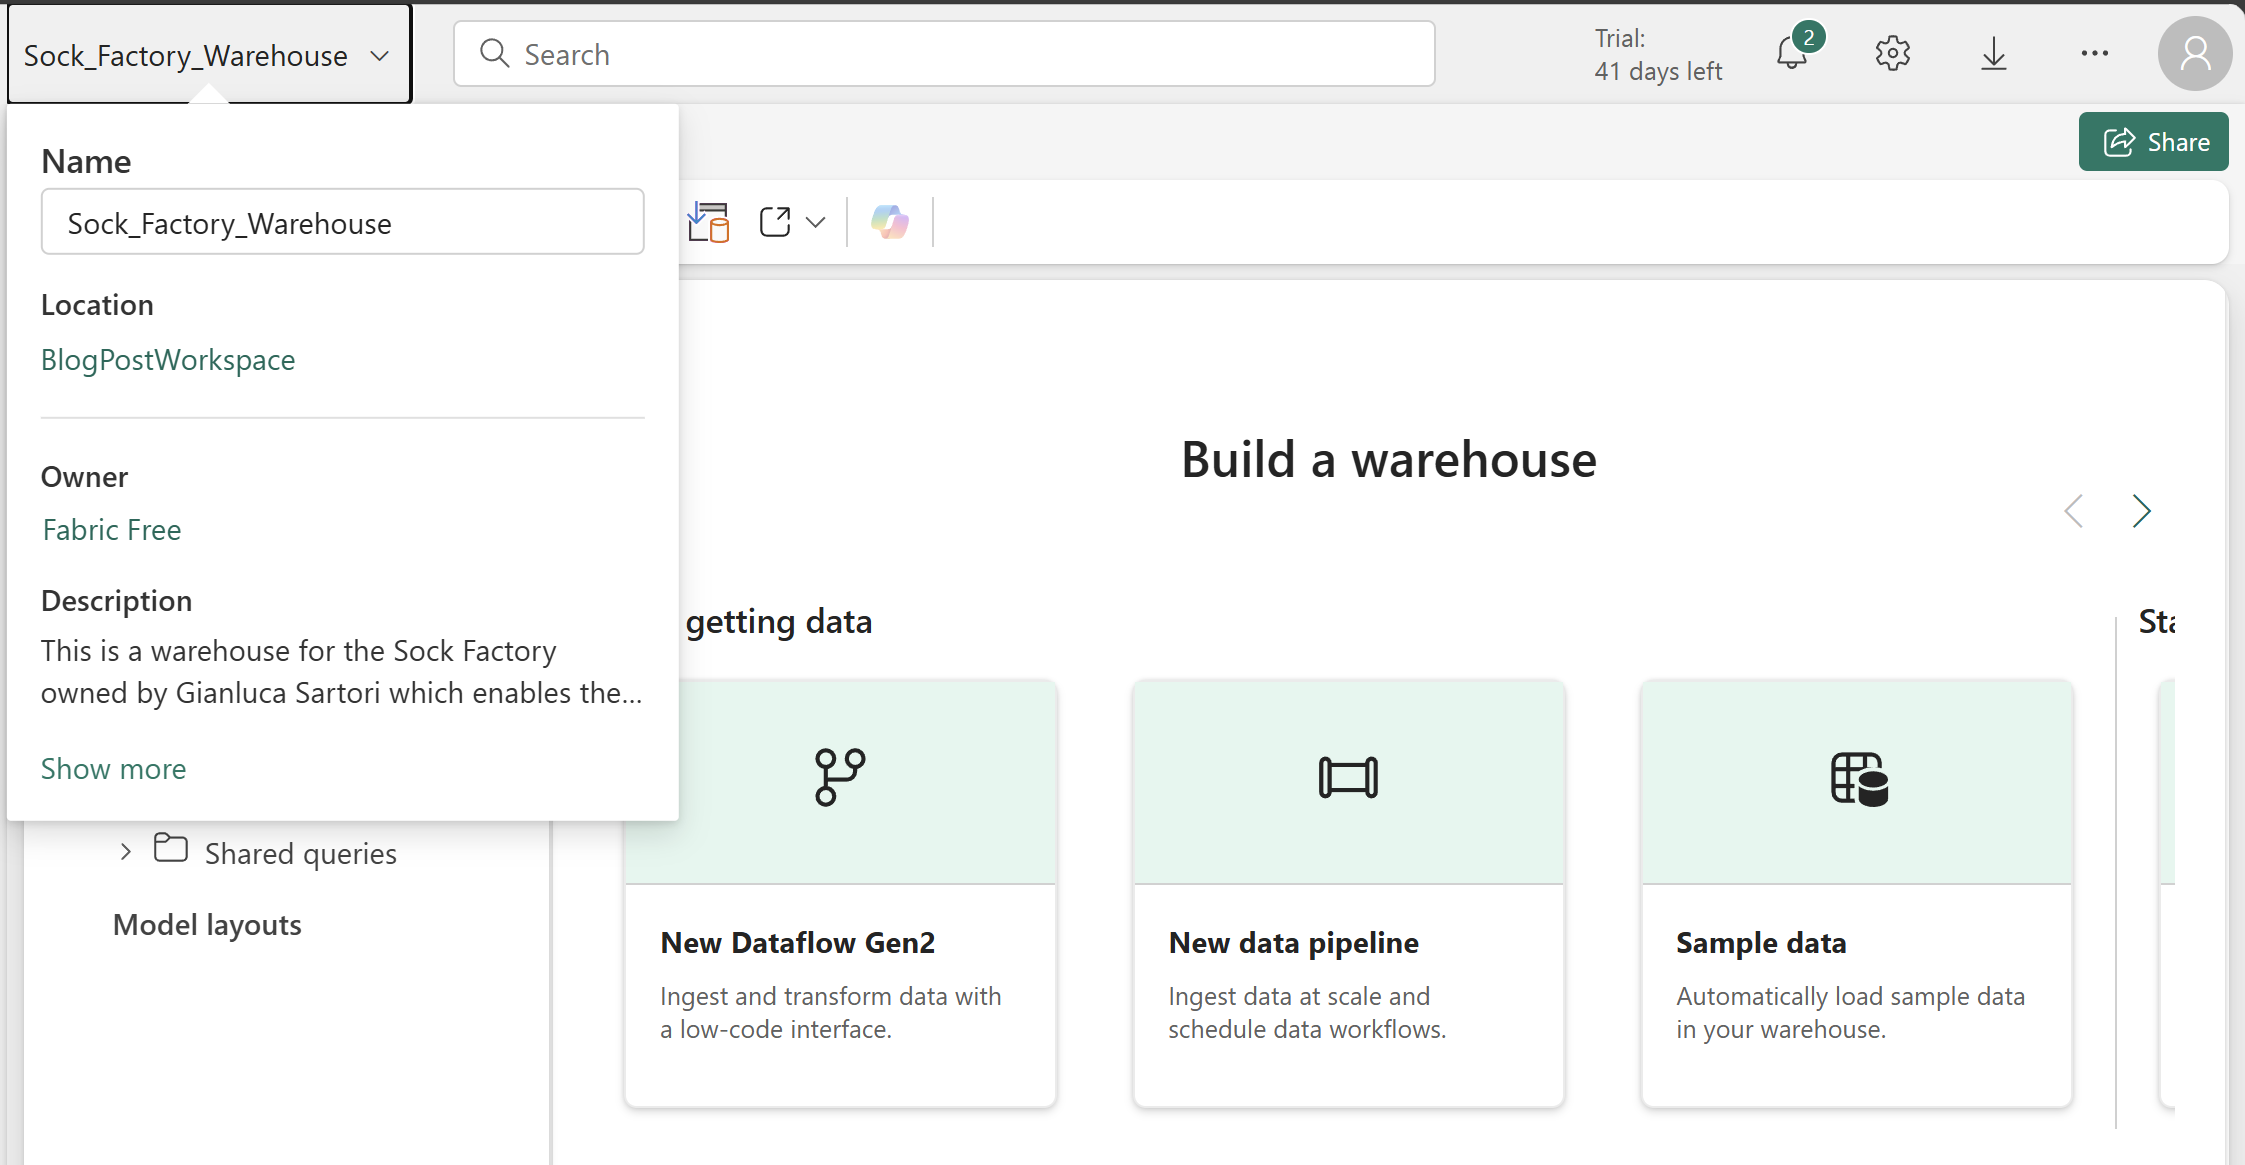This screenshot has width=2245, height=1165.
Task: Click the Trial 41 days left text
Action: point(1658,55)
